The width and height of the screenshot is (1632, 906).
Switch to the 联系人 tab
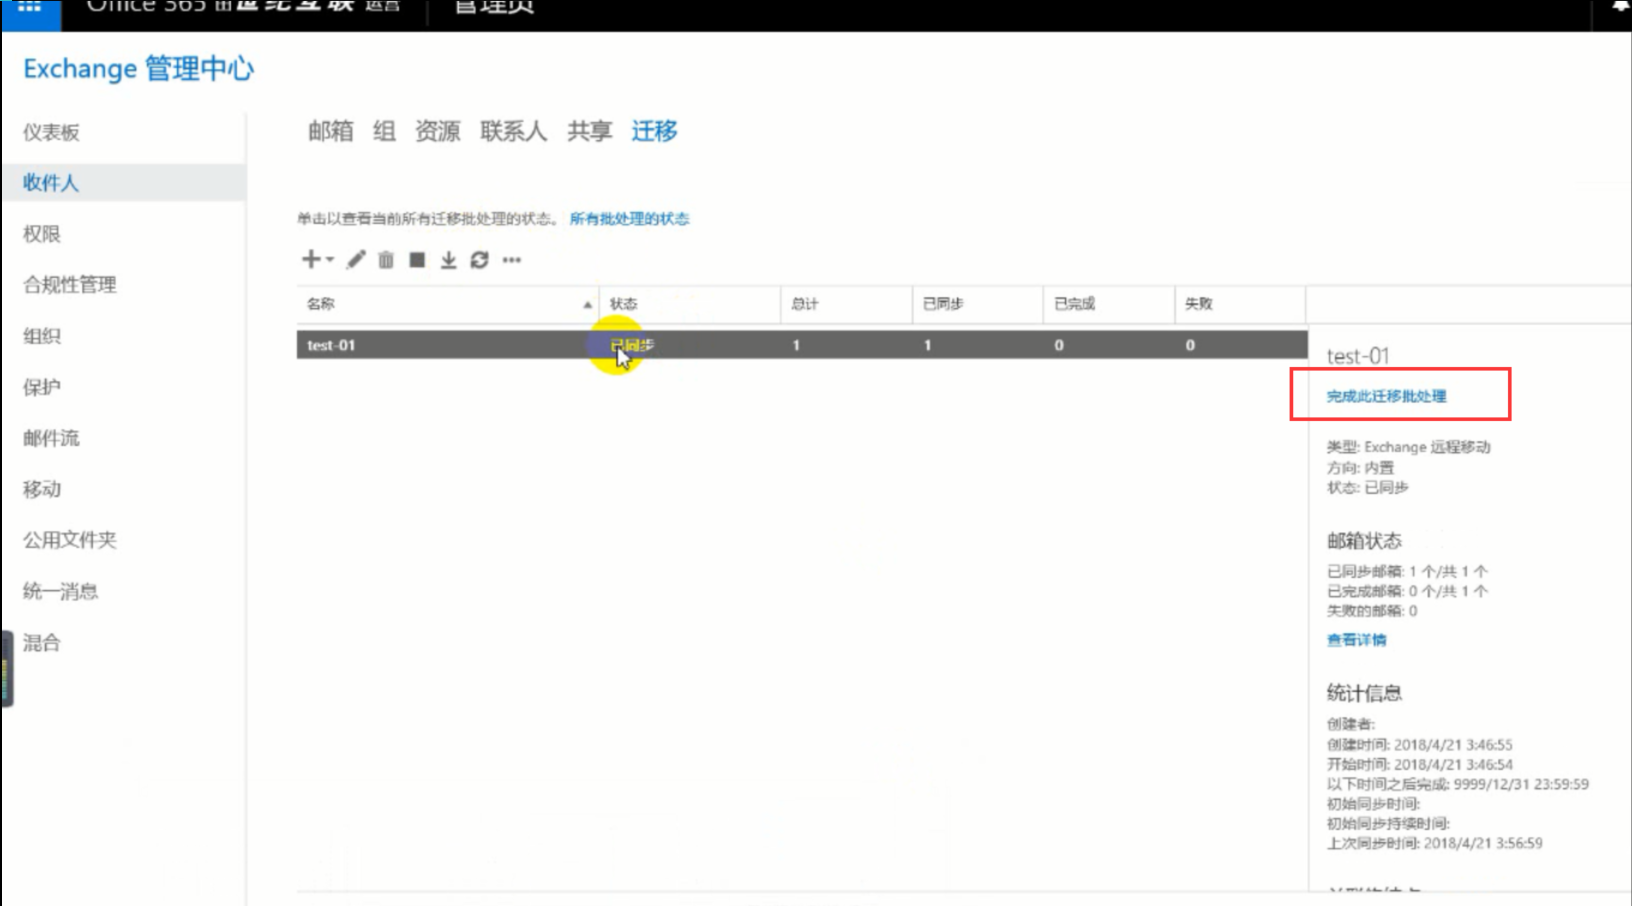point(514,131)
